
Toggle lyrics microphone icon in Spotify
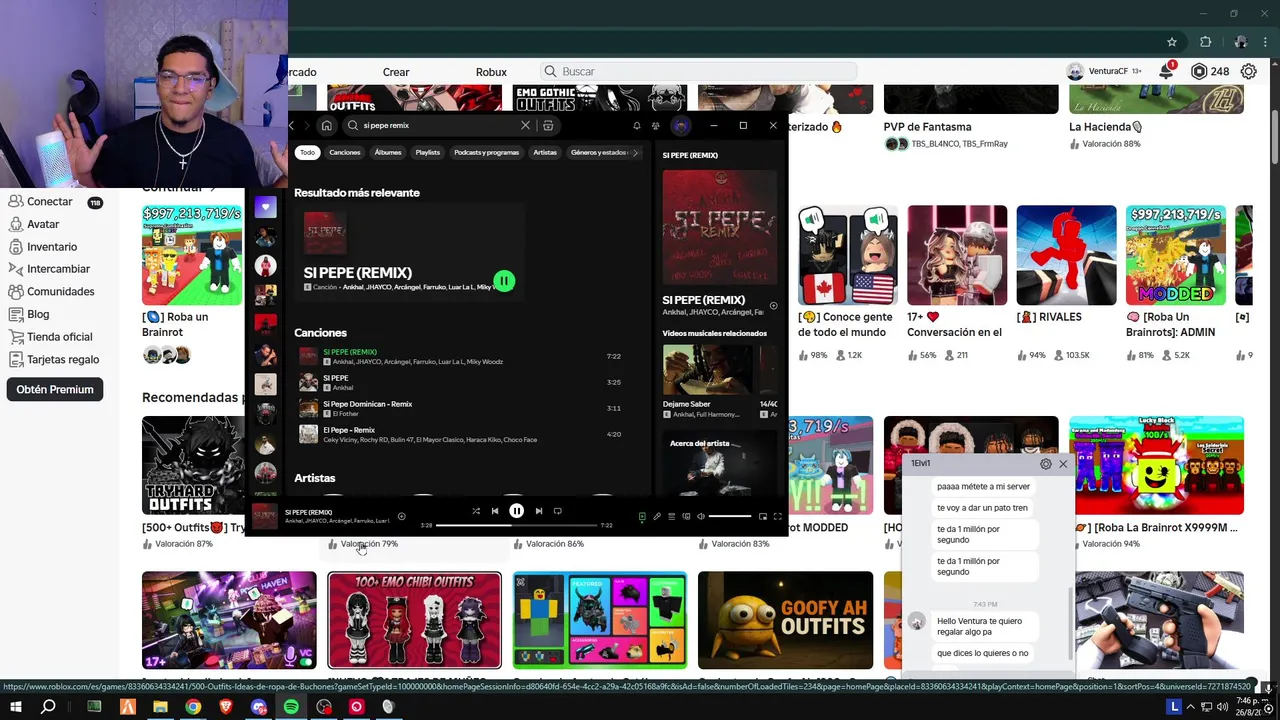point(657,517)
